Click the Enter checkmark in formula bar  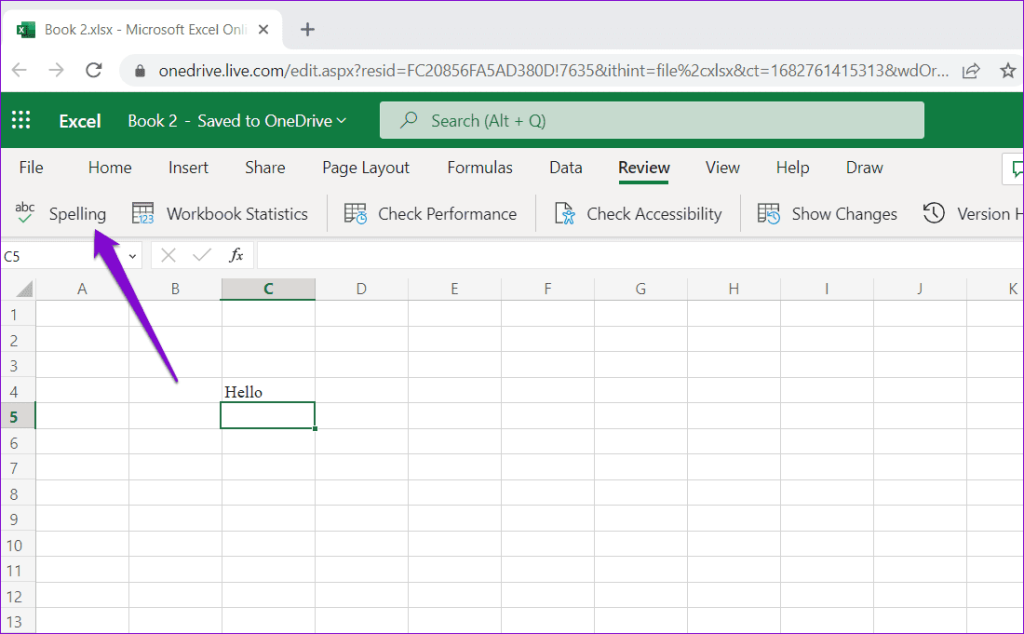[x=201, y=255]
